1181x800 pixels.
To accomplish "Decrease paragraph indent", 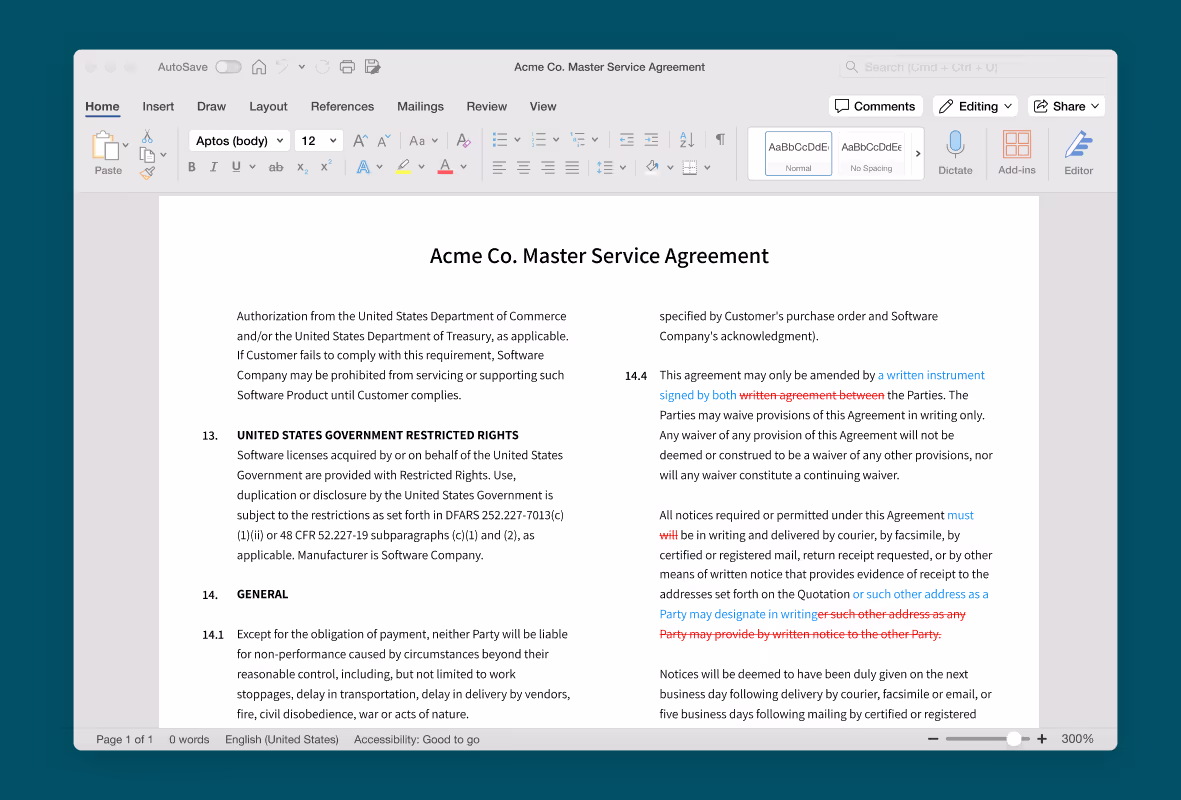I will coord(627,140).
